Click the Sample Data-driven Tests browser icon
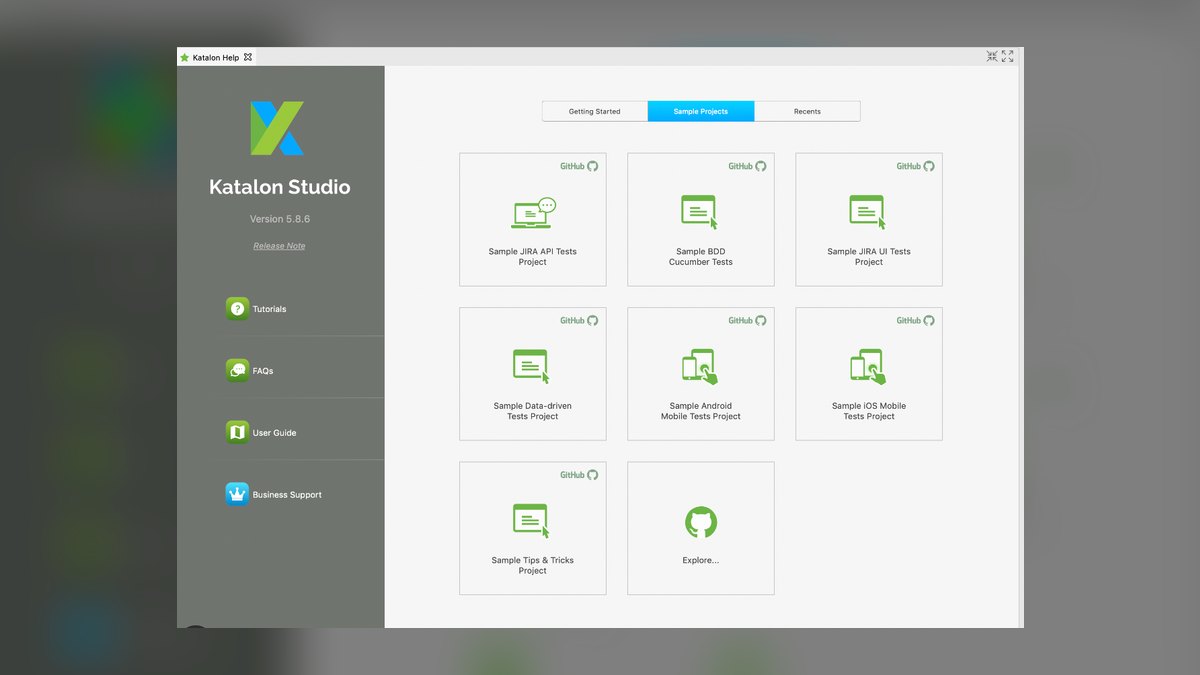1200x675 pixels. (532, 366)
